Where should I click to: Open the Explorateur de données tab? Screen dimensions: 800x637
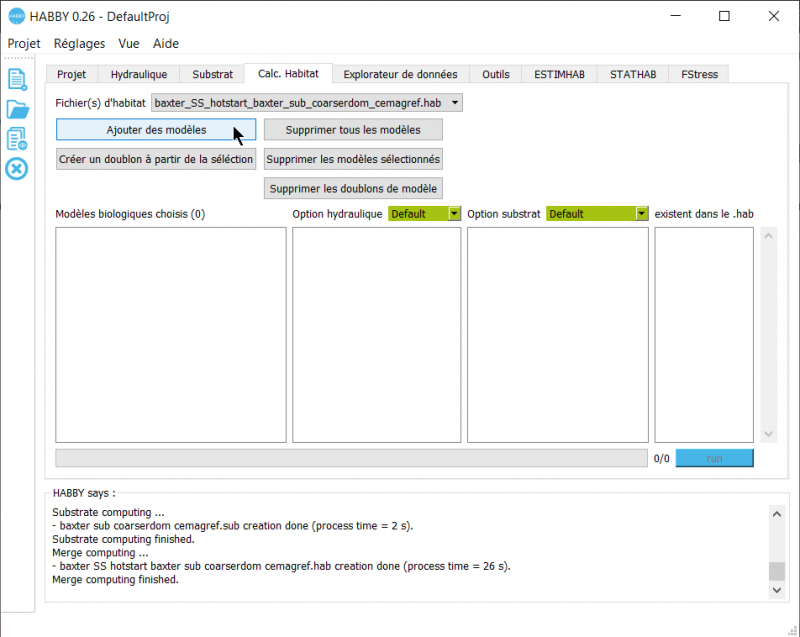tap(400, 73)
